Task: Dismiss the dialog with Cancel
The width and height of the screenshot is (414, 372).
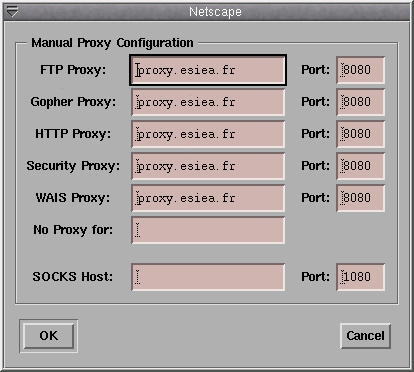Action: point(365,336)
